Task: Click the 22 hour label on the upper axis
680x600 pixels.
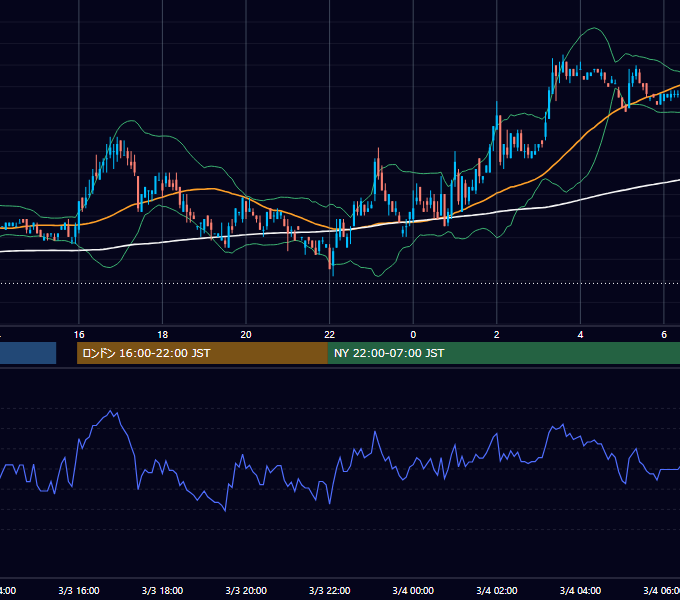Action: click(x=330, y=334)
